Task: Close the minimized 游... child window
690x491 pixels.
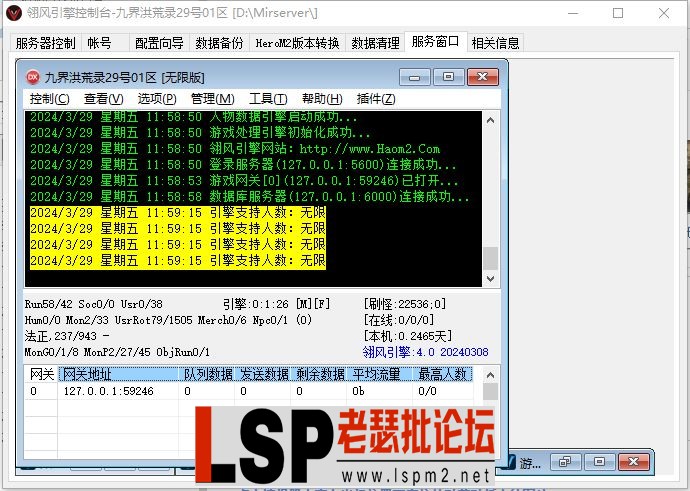Action: tap(633, 462)
